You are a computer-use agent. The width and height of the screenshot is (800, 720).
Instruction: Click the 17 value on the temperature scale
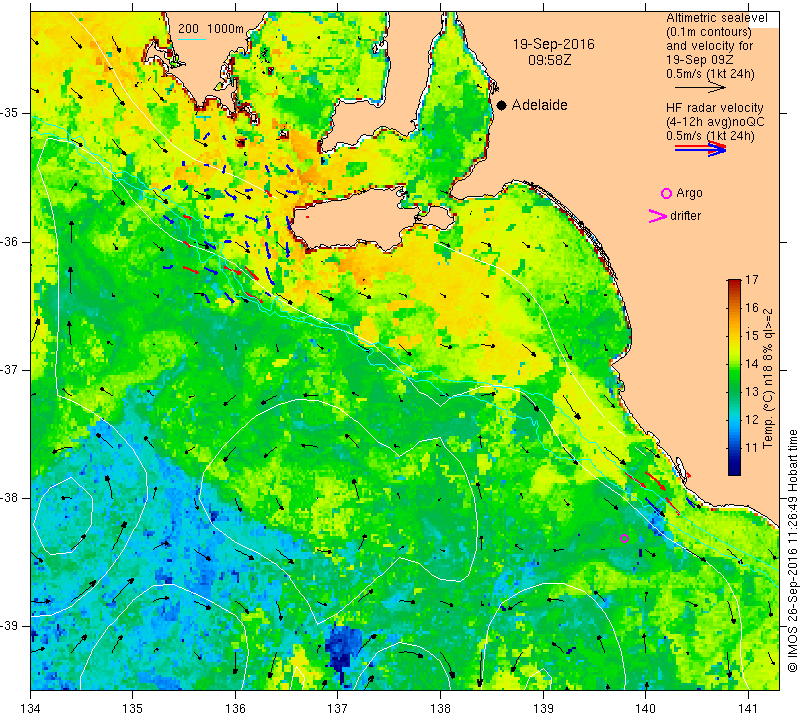752,280
